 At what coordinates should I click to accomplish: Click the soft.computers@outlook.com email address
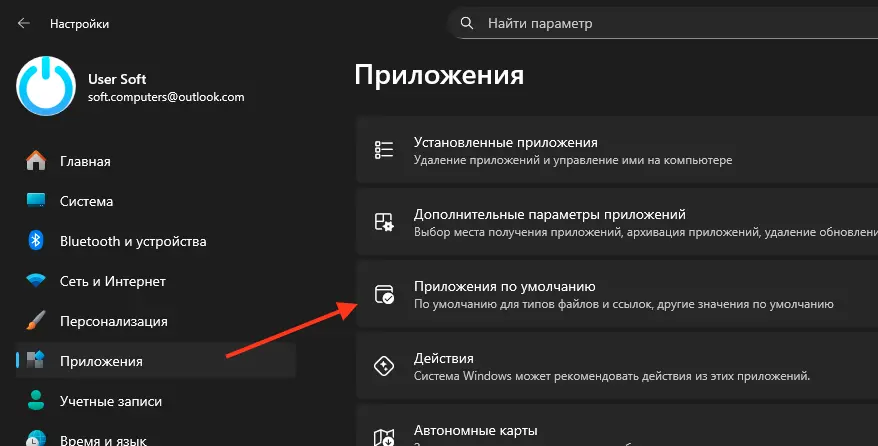tap(166, 97)
